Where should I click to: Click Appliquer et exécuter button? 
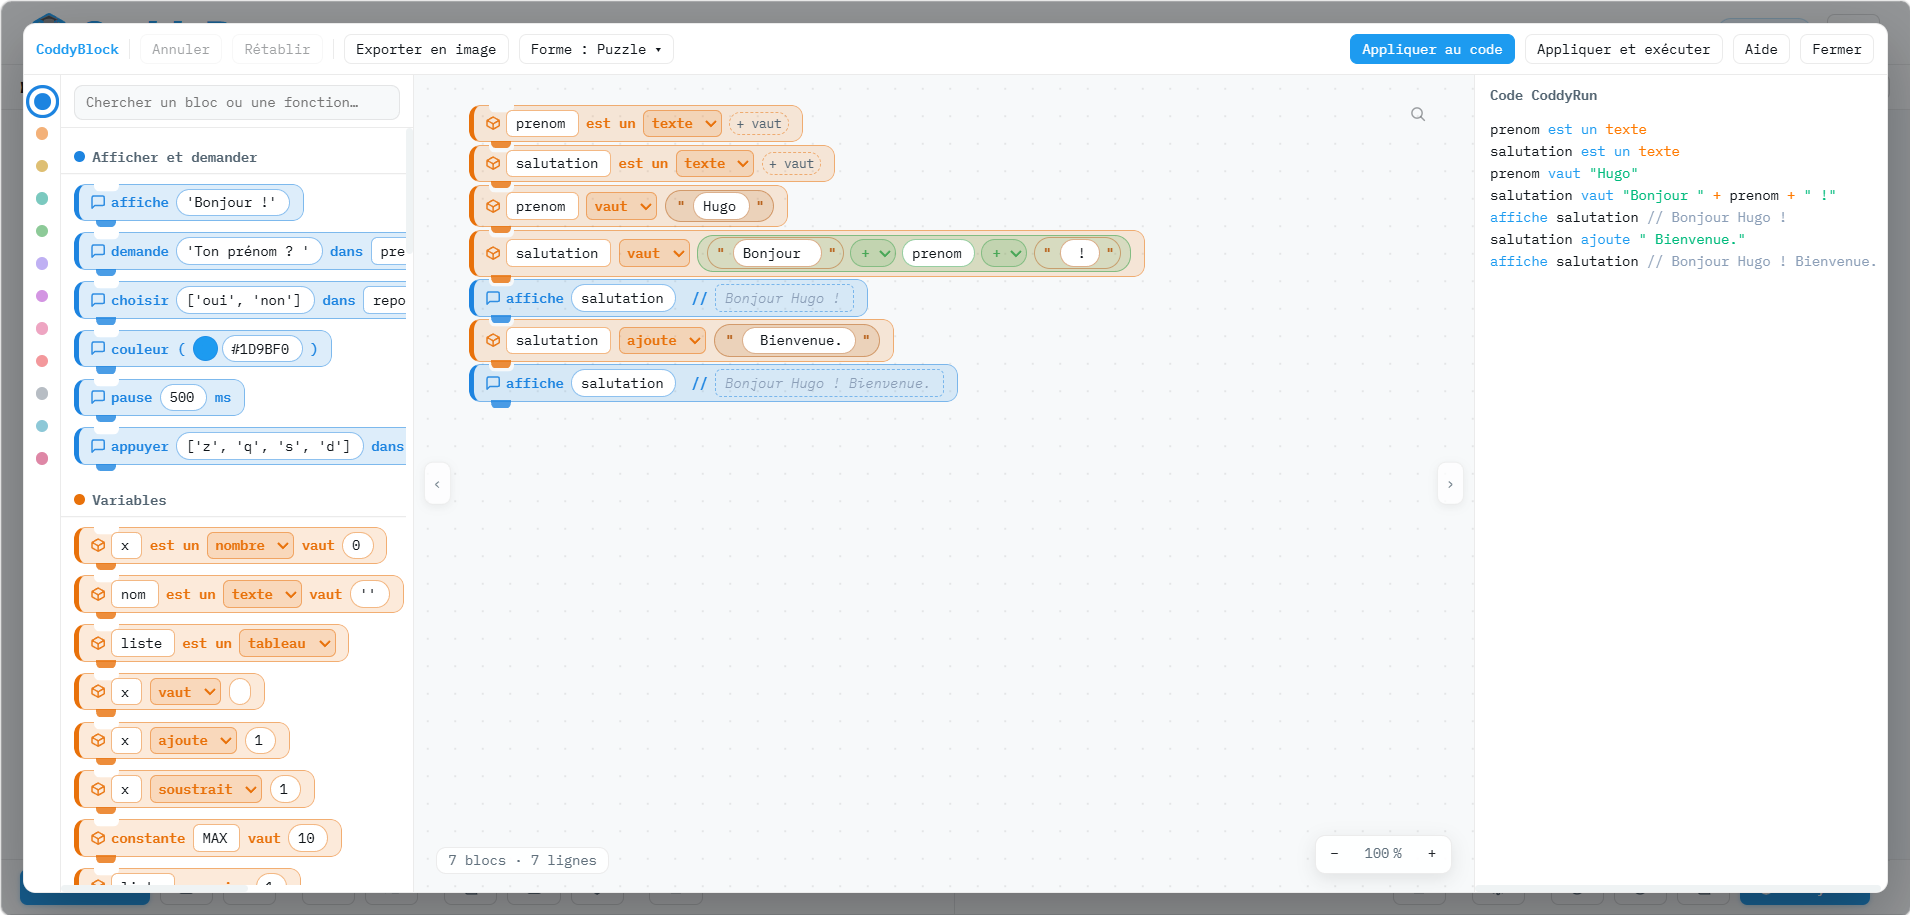tap(1623, 49)
